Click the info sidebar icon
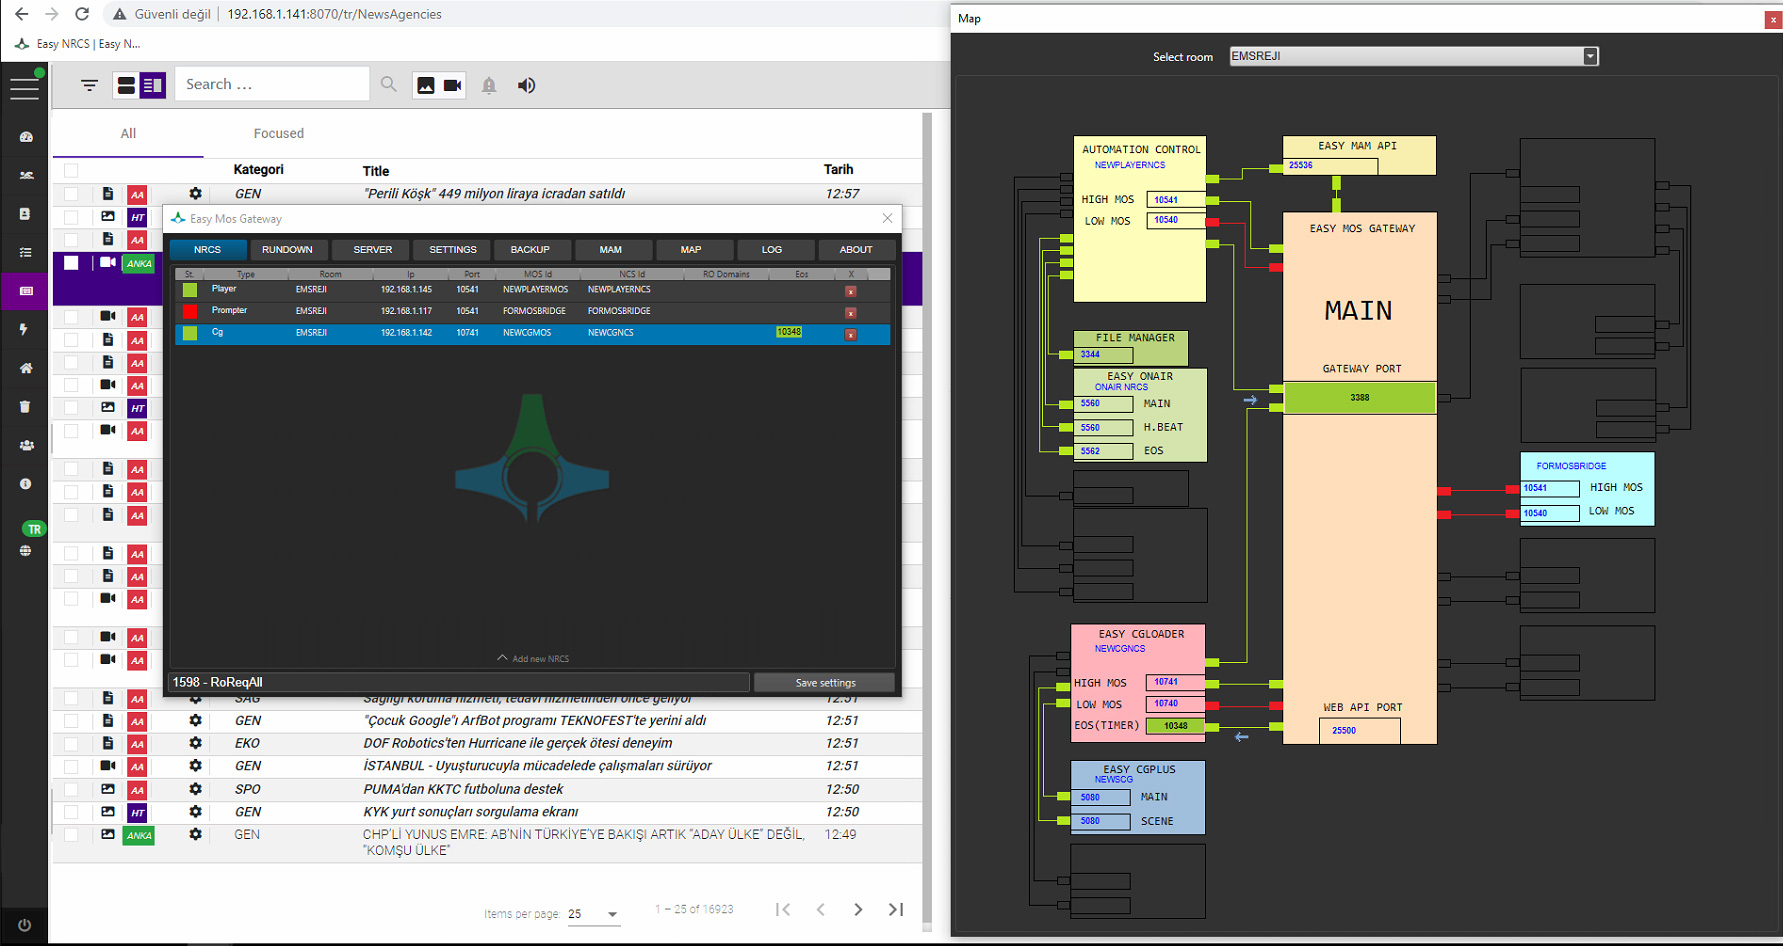The width and height of the screenshot is (1783, 946). 26,484
